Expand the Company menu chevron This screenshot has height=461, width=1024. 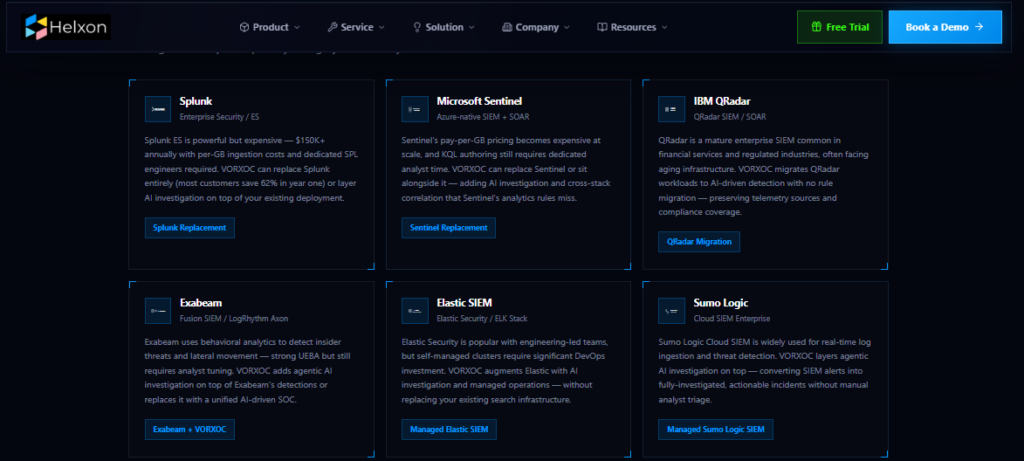pyautogui.click(x=567, y=27)
